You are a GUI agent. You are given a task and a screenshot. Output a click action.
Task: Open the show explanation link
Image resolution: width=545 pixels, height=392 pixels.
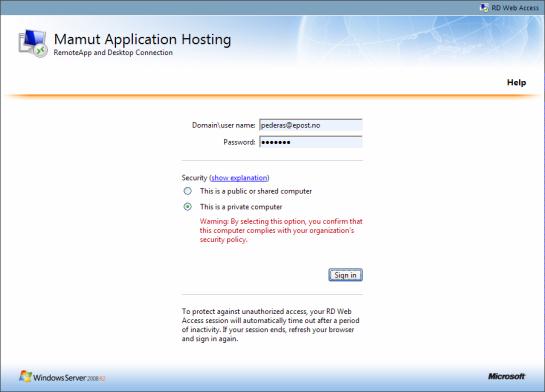click(x=239, y=178)
